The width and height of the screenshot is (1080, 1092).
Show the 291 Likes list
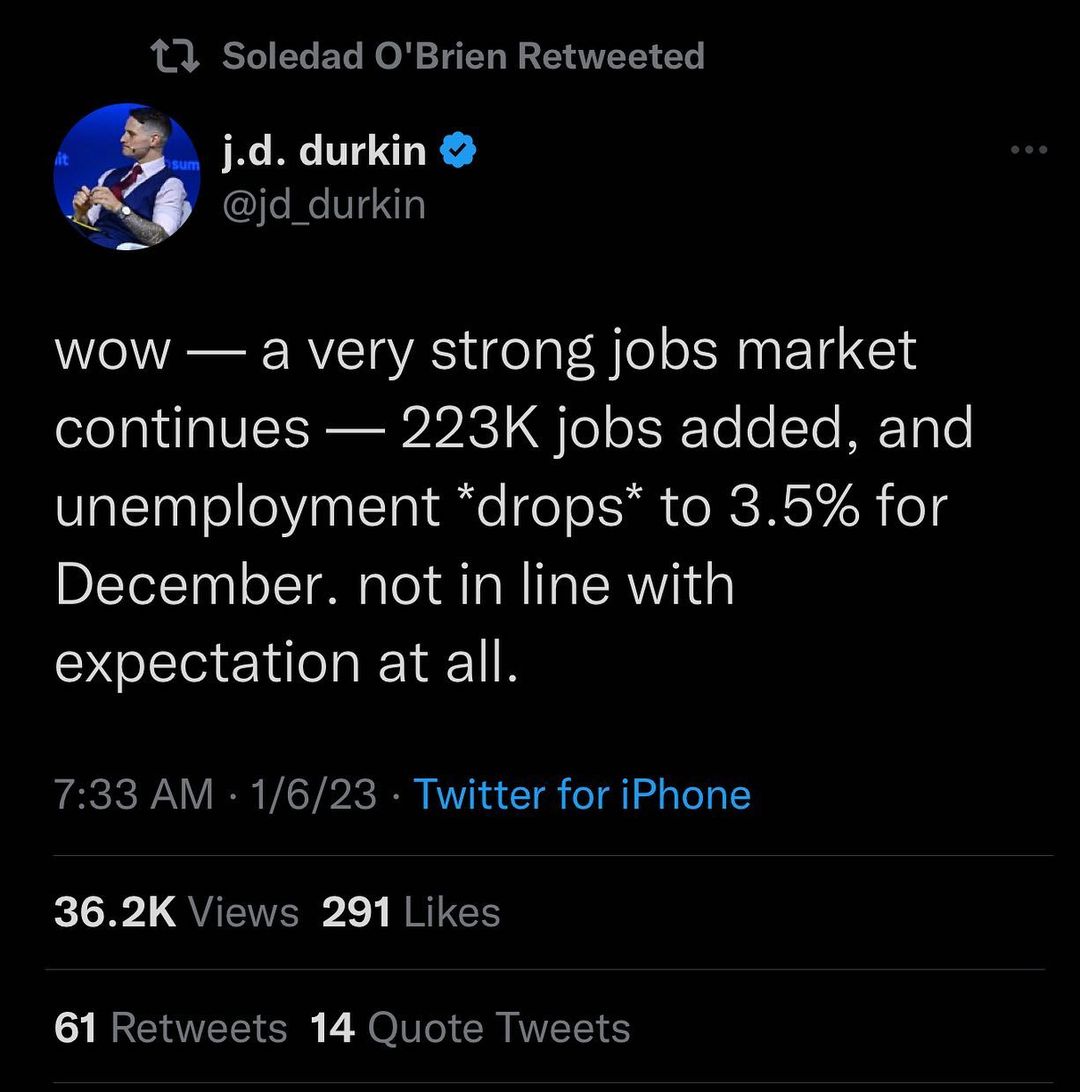(x=411, y=912)
